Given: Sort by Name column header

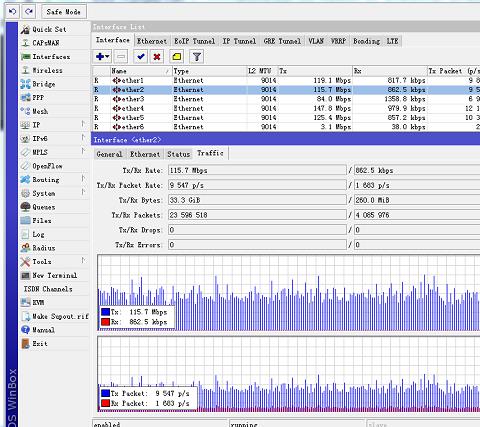Looking at the screenshot, I should 141,71.
